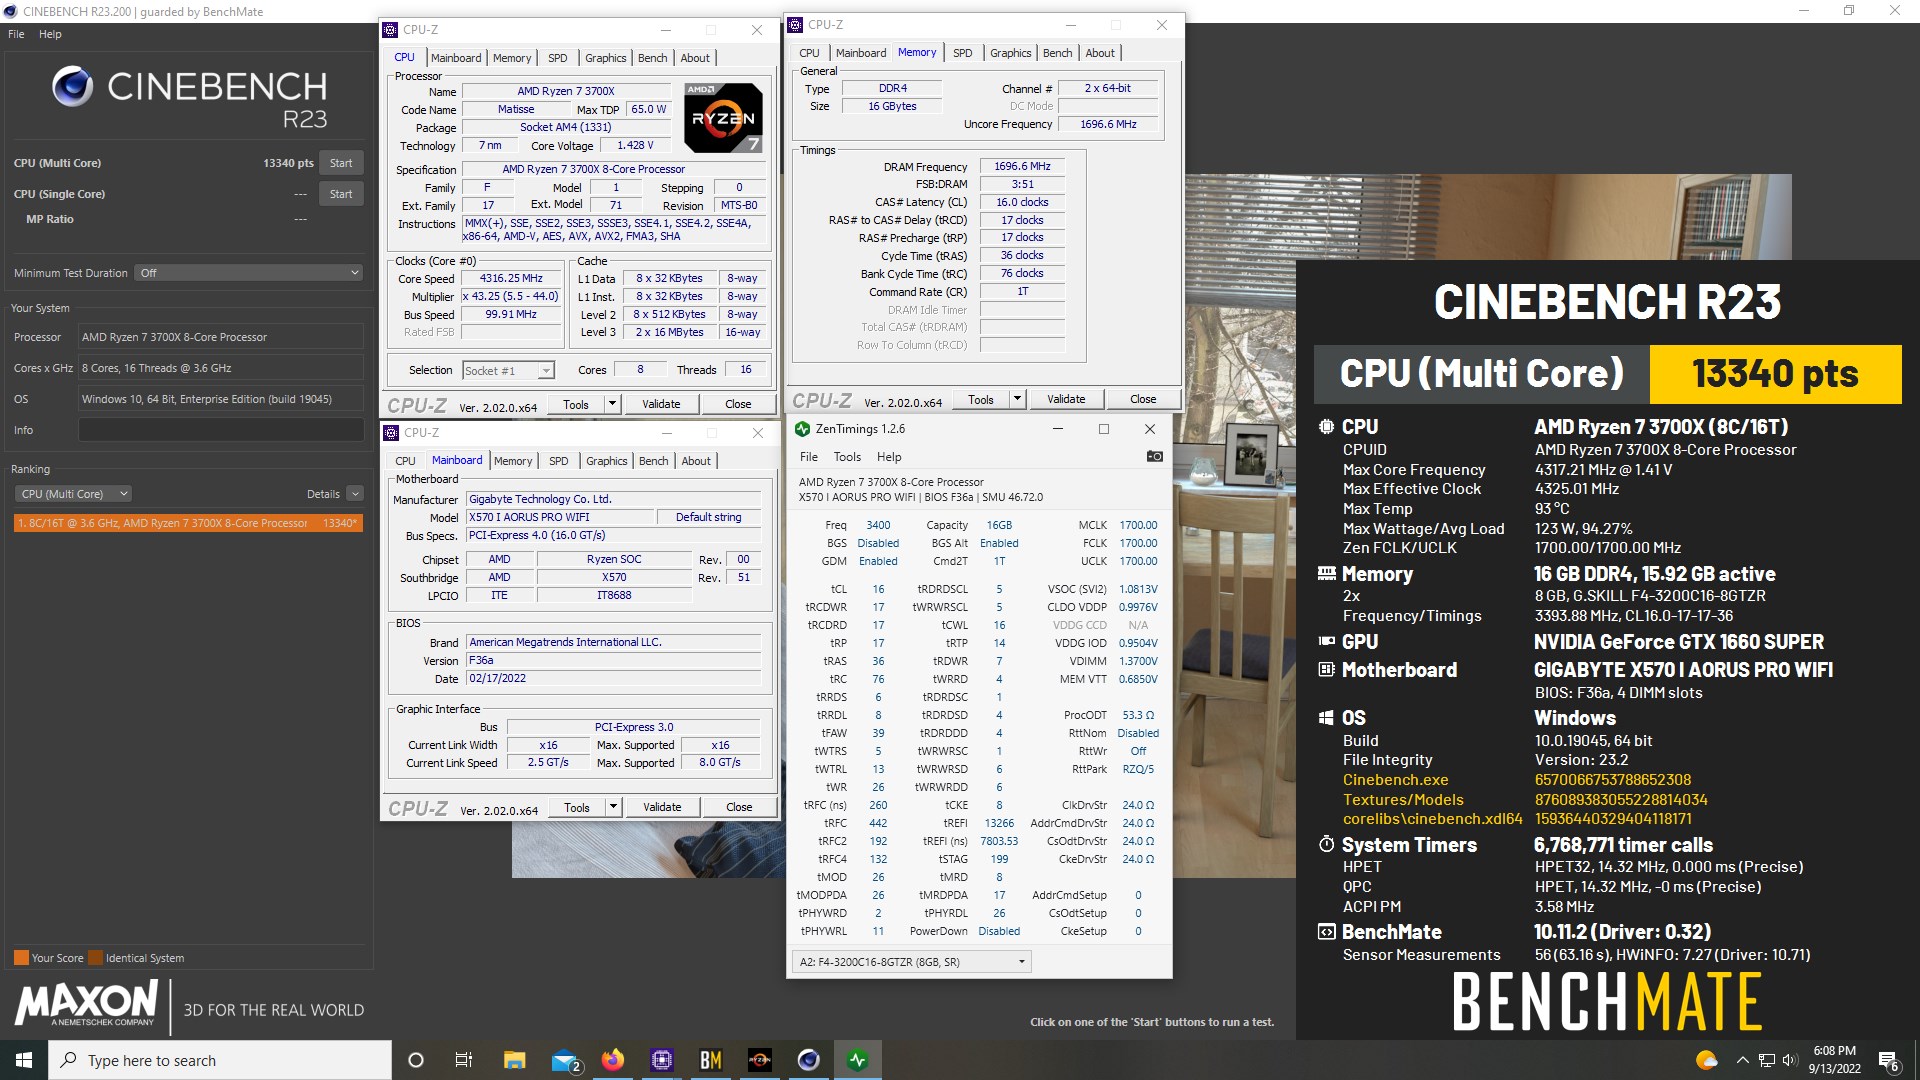Click the ZenTimings title bar icon

coord(802,429)
